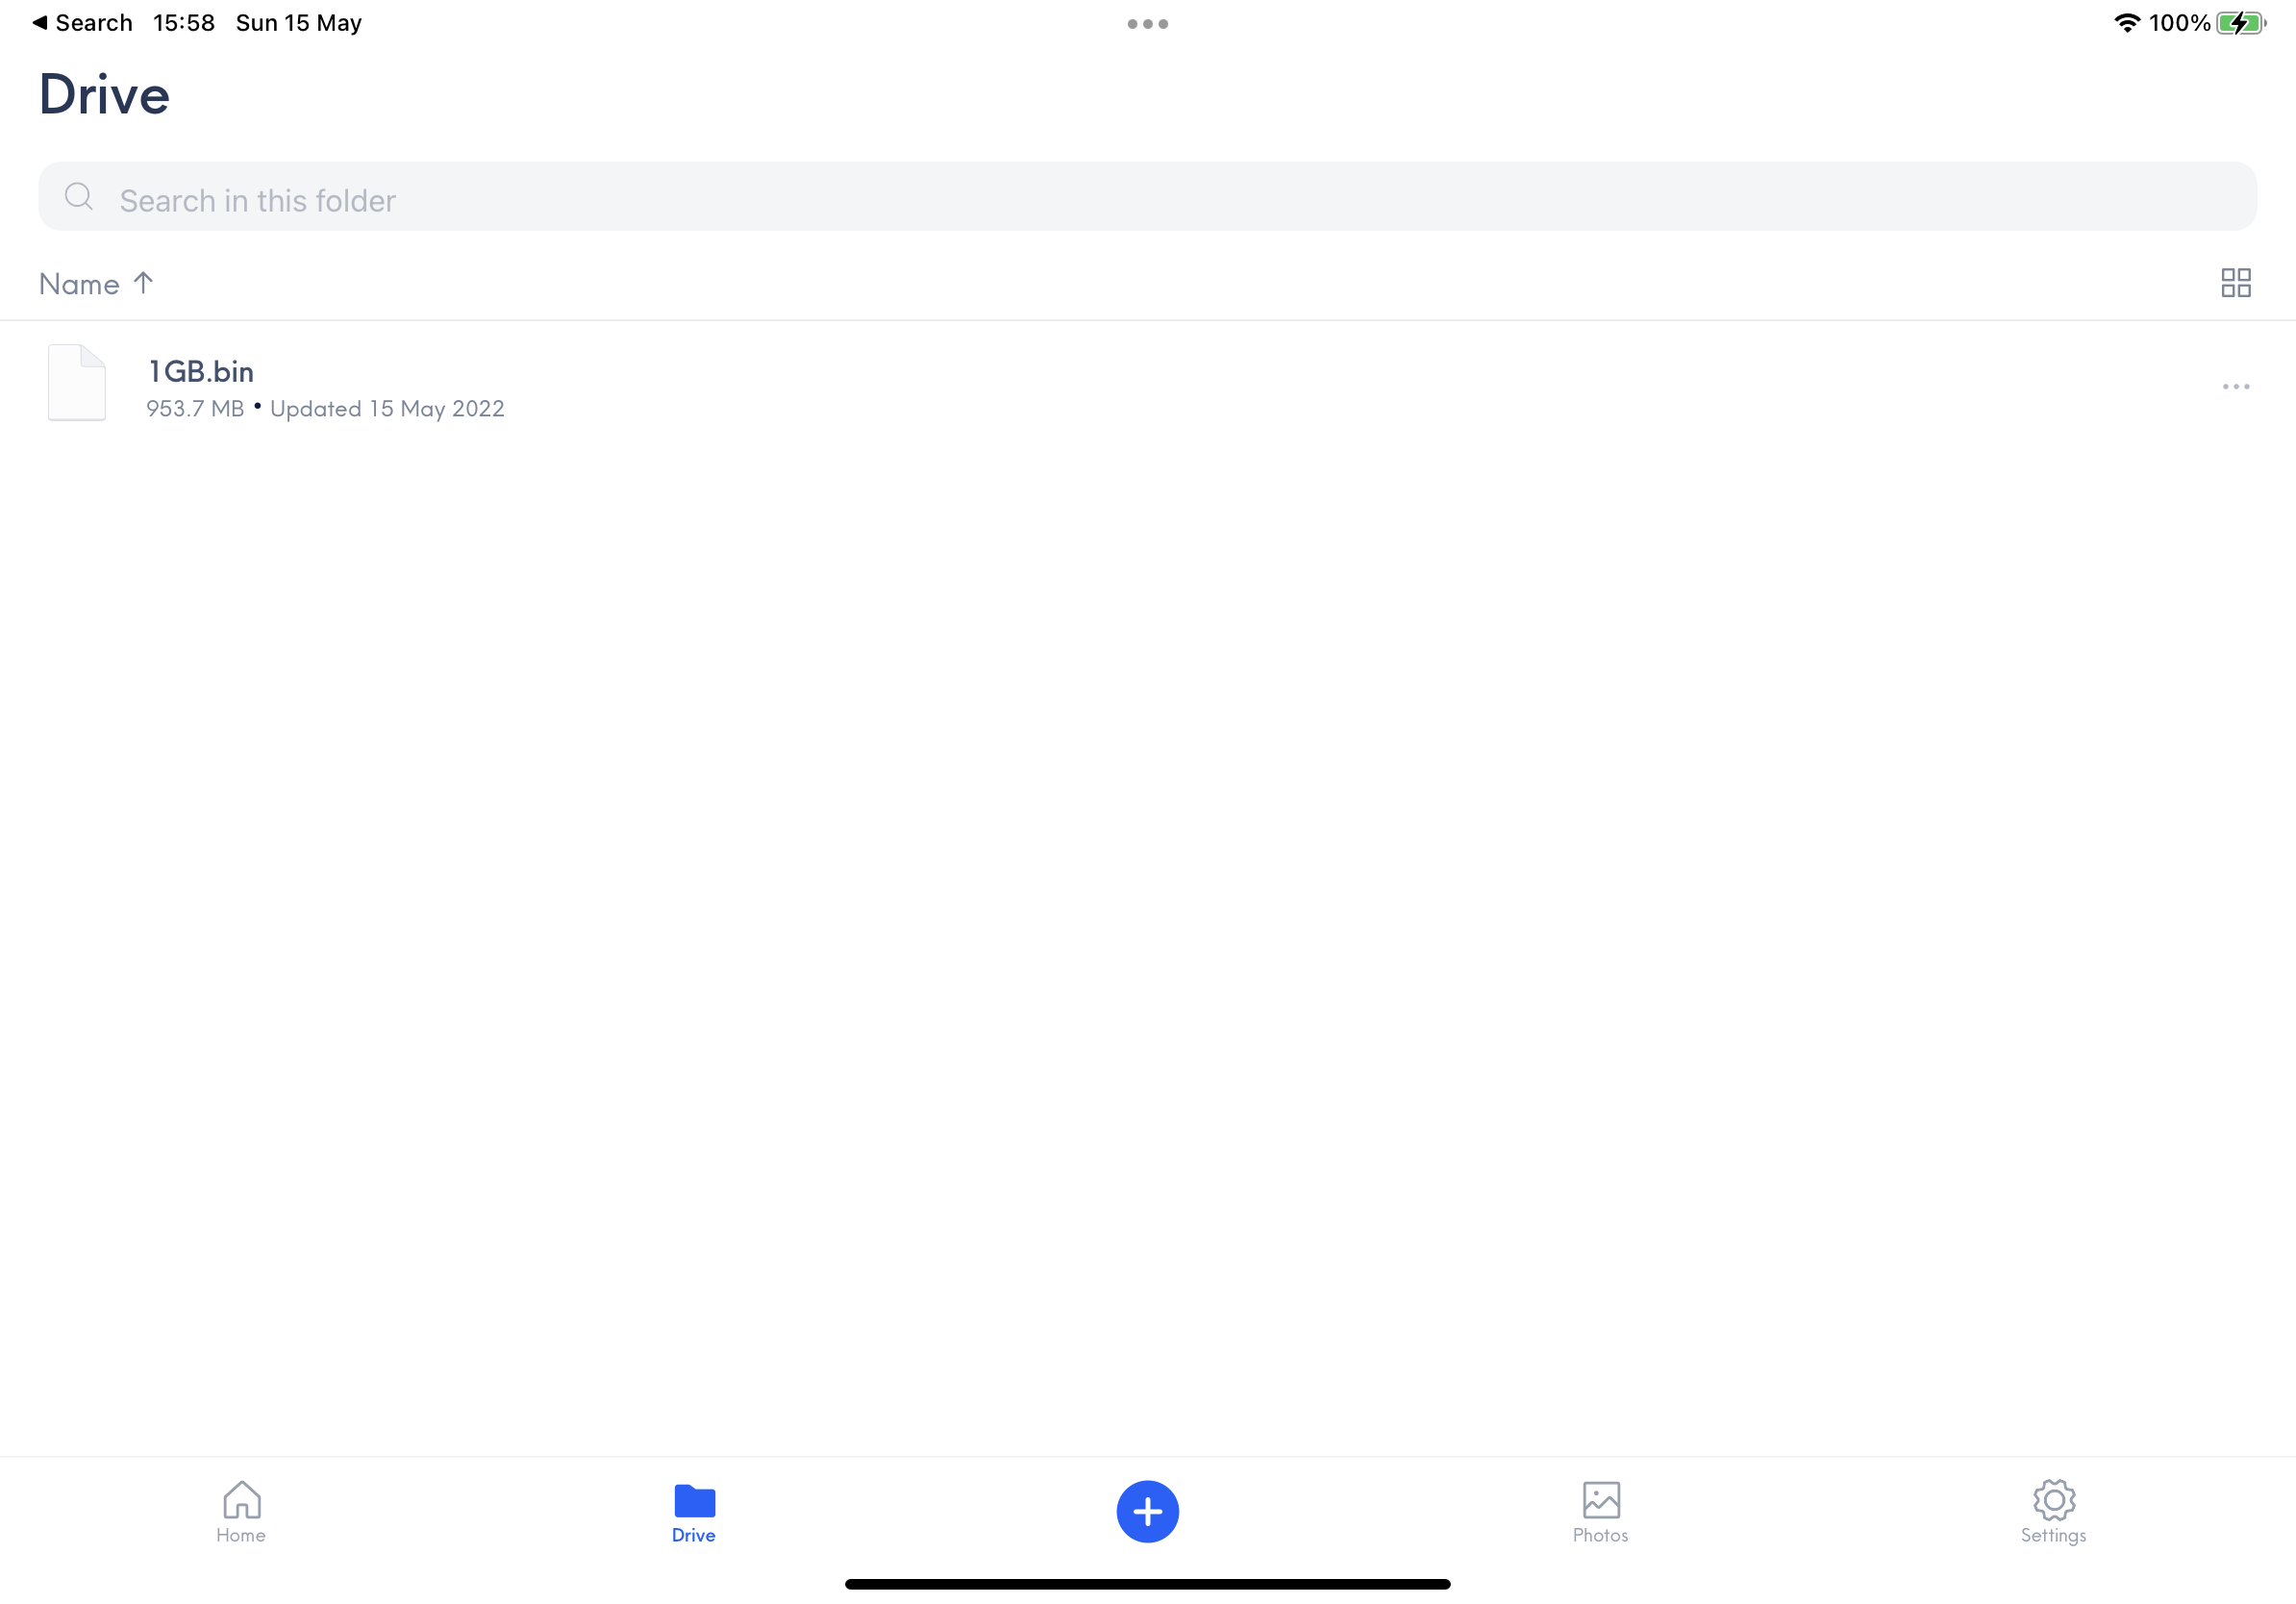Tap the Home label in tab bar
This screenshot has height=1604, width=2296.
click(x=241, y=1535)
